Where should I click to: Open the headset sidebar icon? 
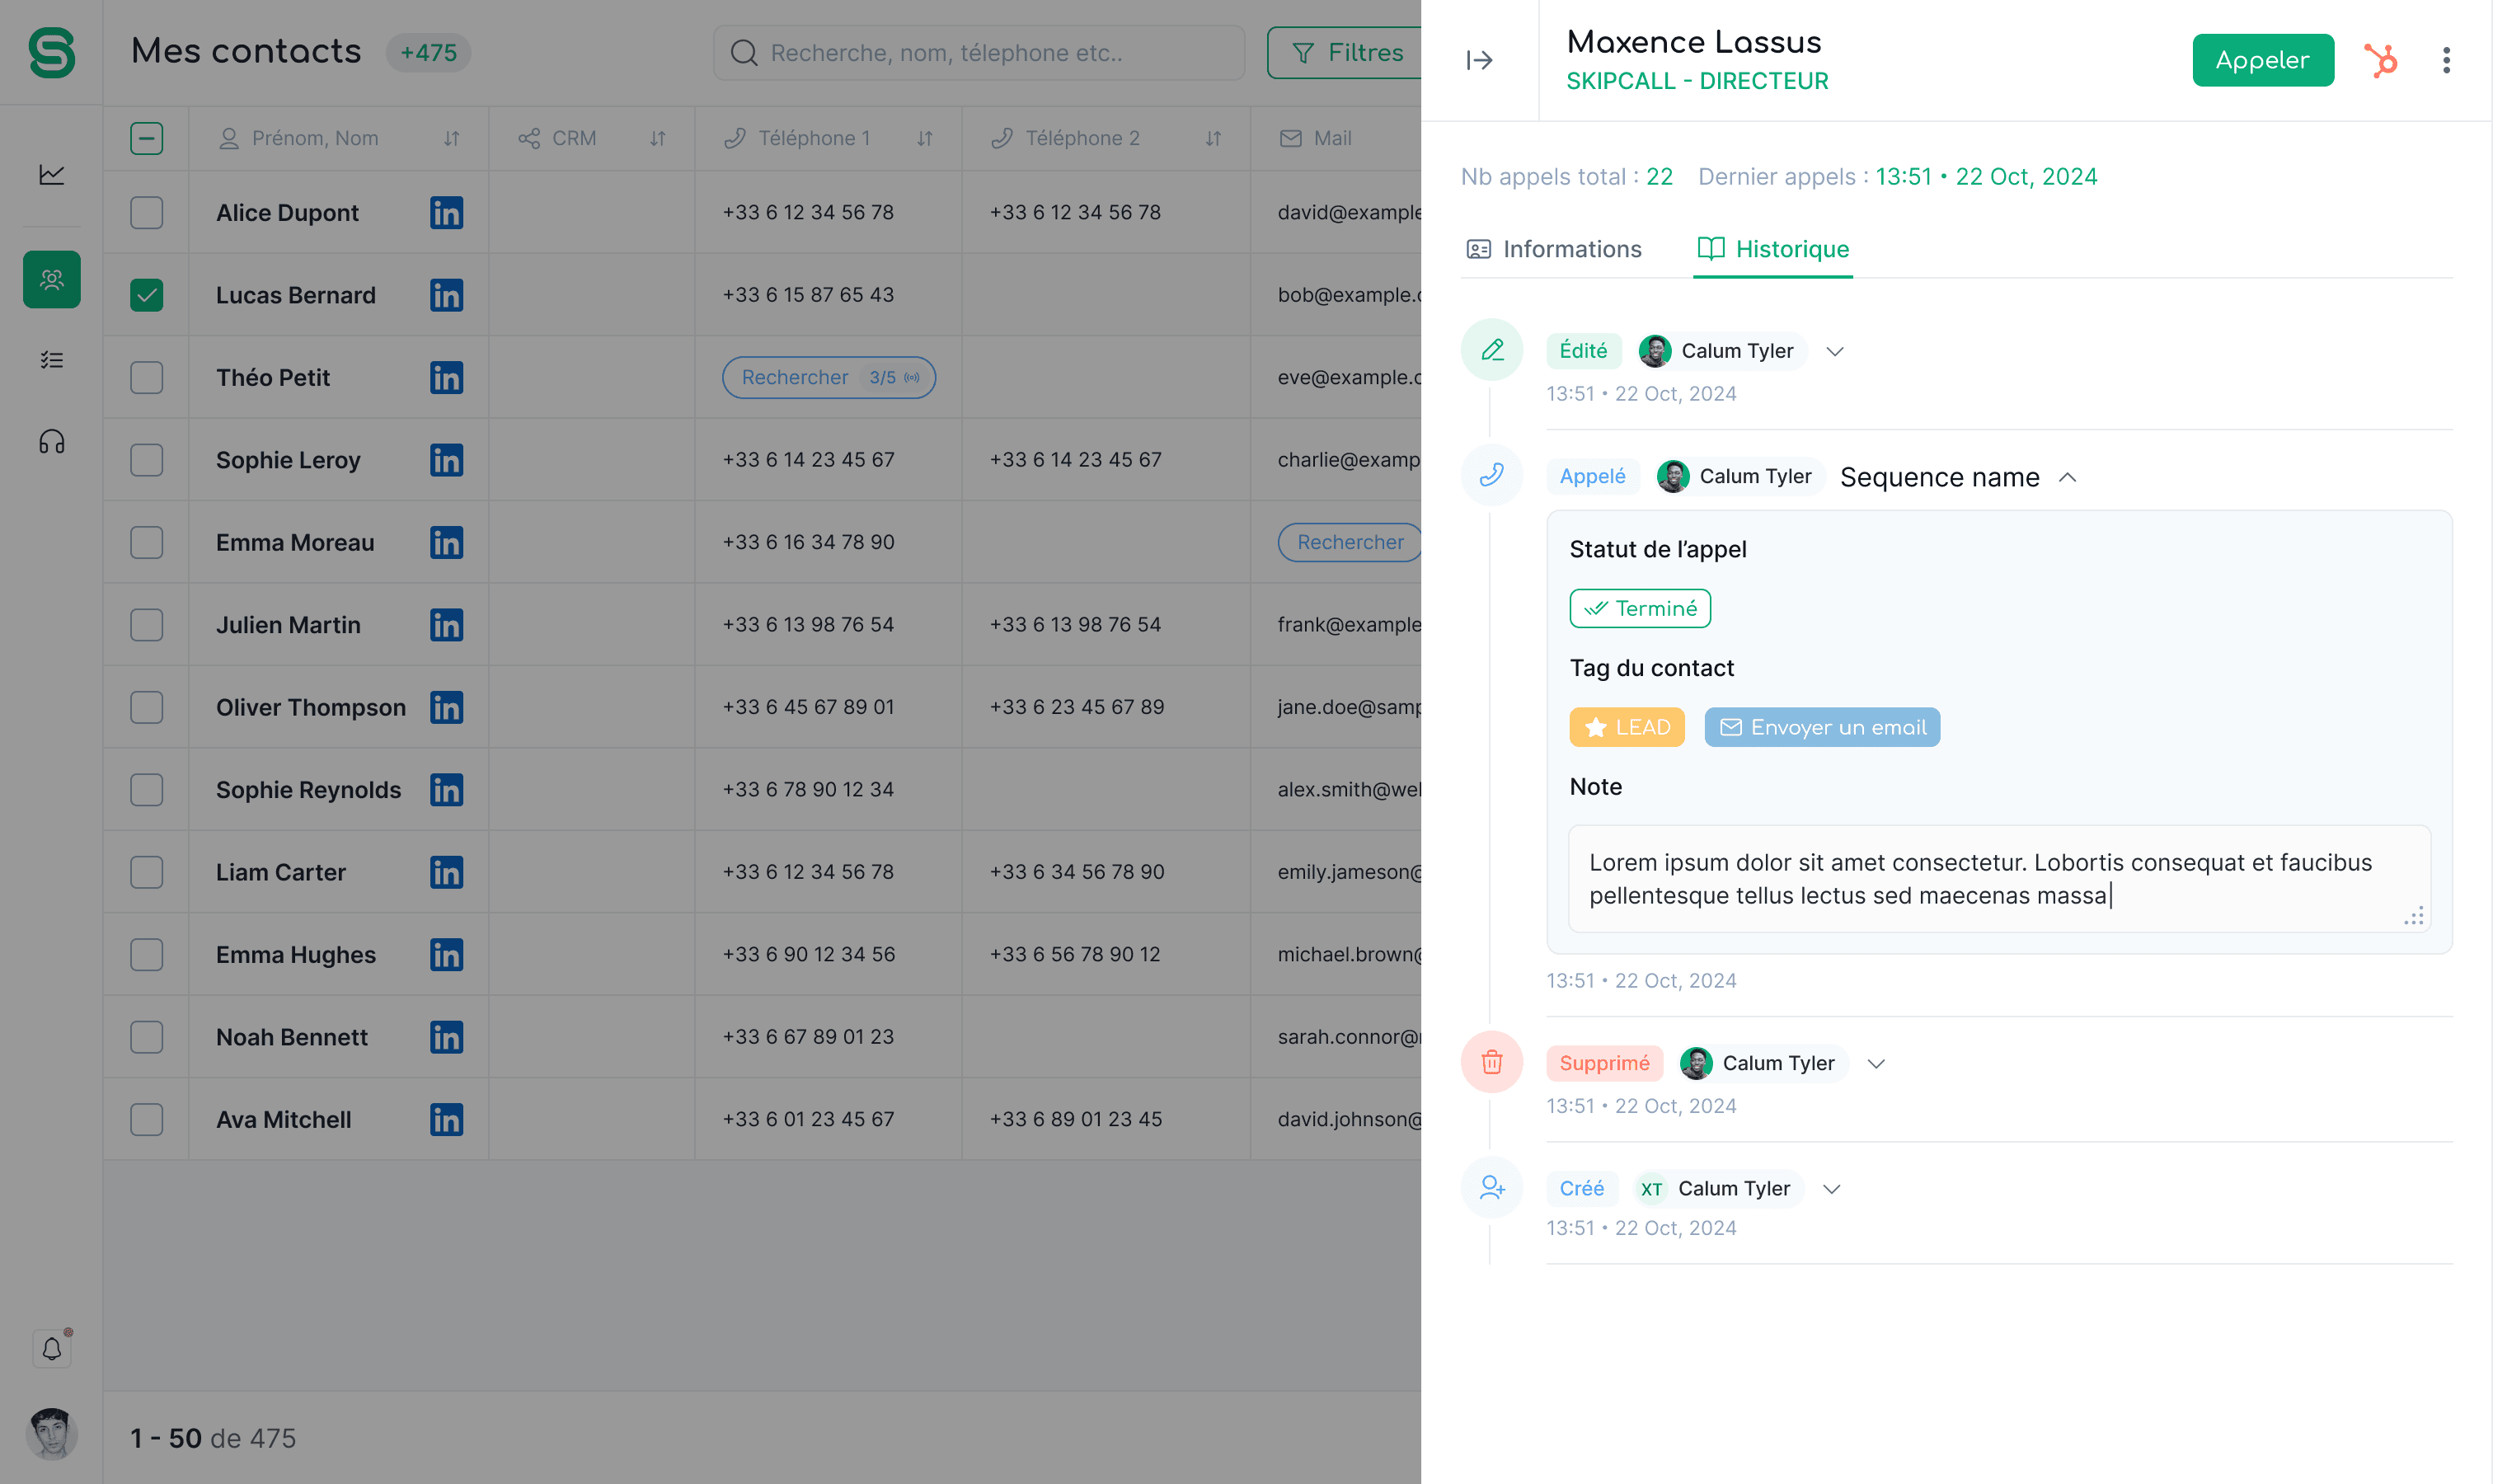coord(52,442)
